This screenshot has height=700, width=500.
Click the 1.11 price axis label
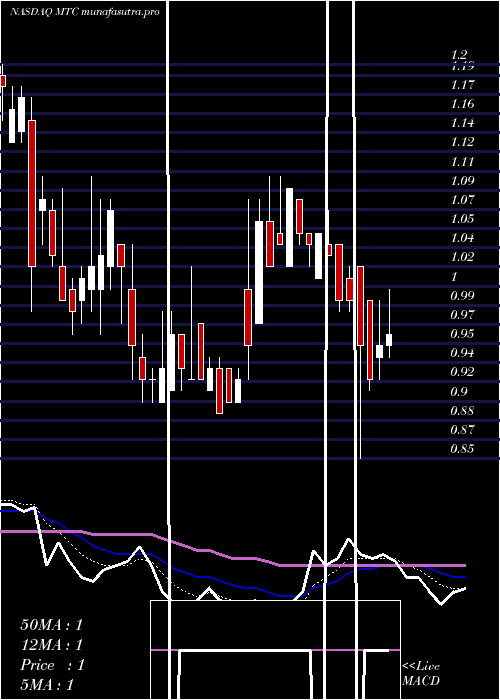pyautogui.click(x=462, y=161)
